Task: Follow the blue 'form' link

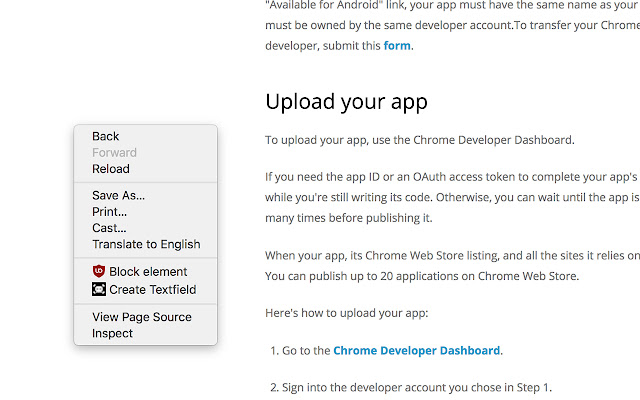Action: click(x=397, y=45)
